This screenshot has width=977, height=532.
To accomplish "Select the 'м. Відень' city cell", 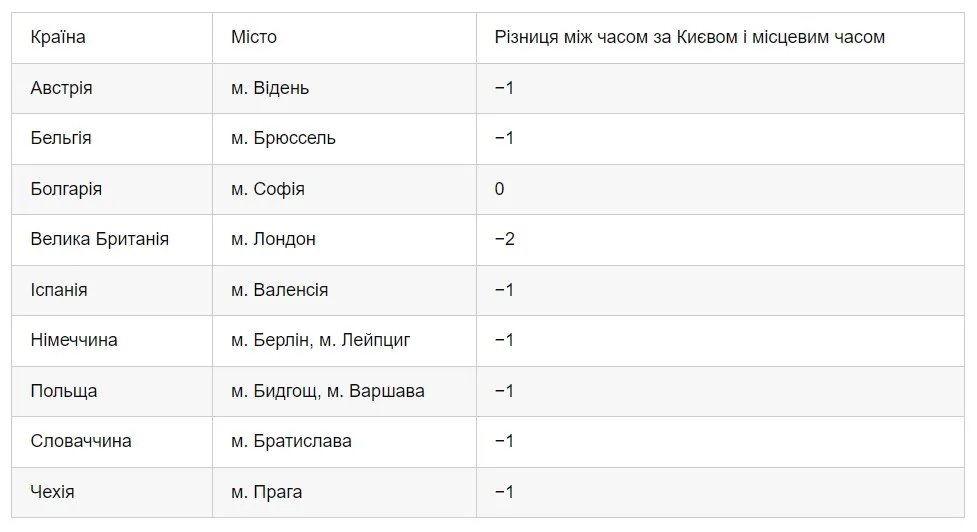I will [x=270, y=88].
